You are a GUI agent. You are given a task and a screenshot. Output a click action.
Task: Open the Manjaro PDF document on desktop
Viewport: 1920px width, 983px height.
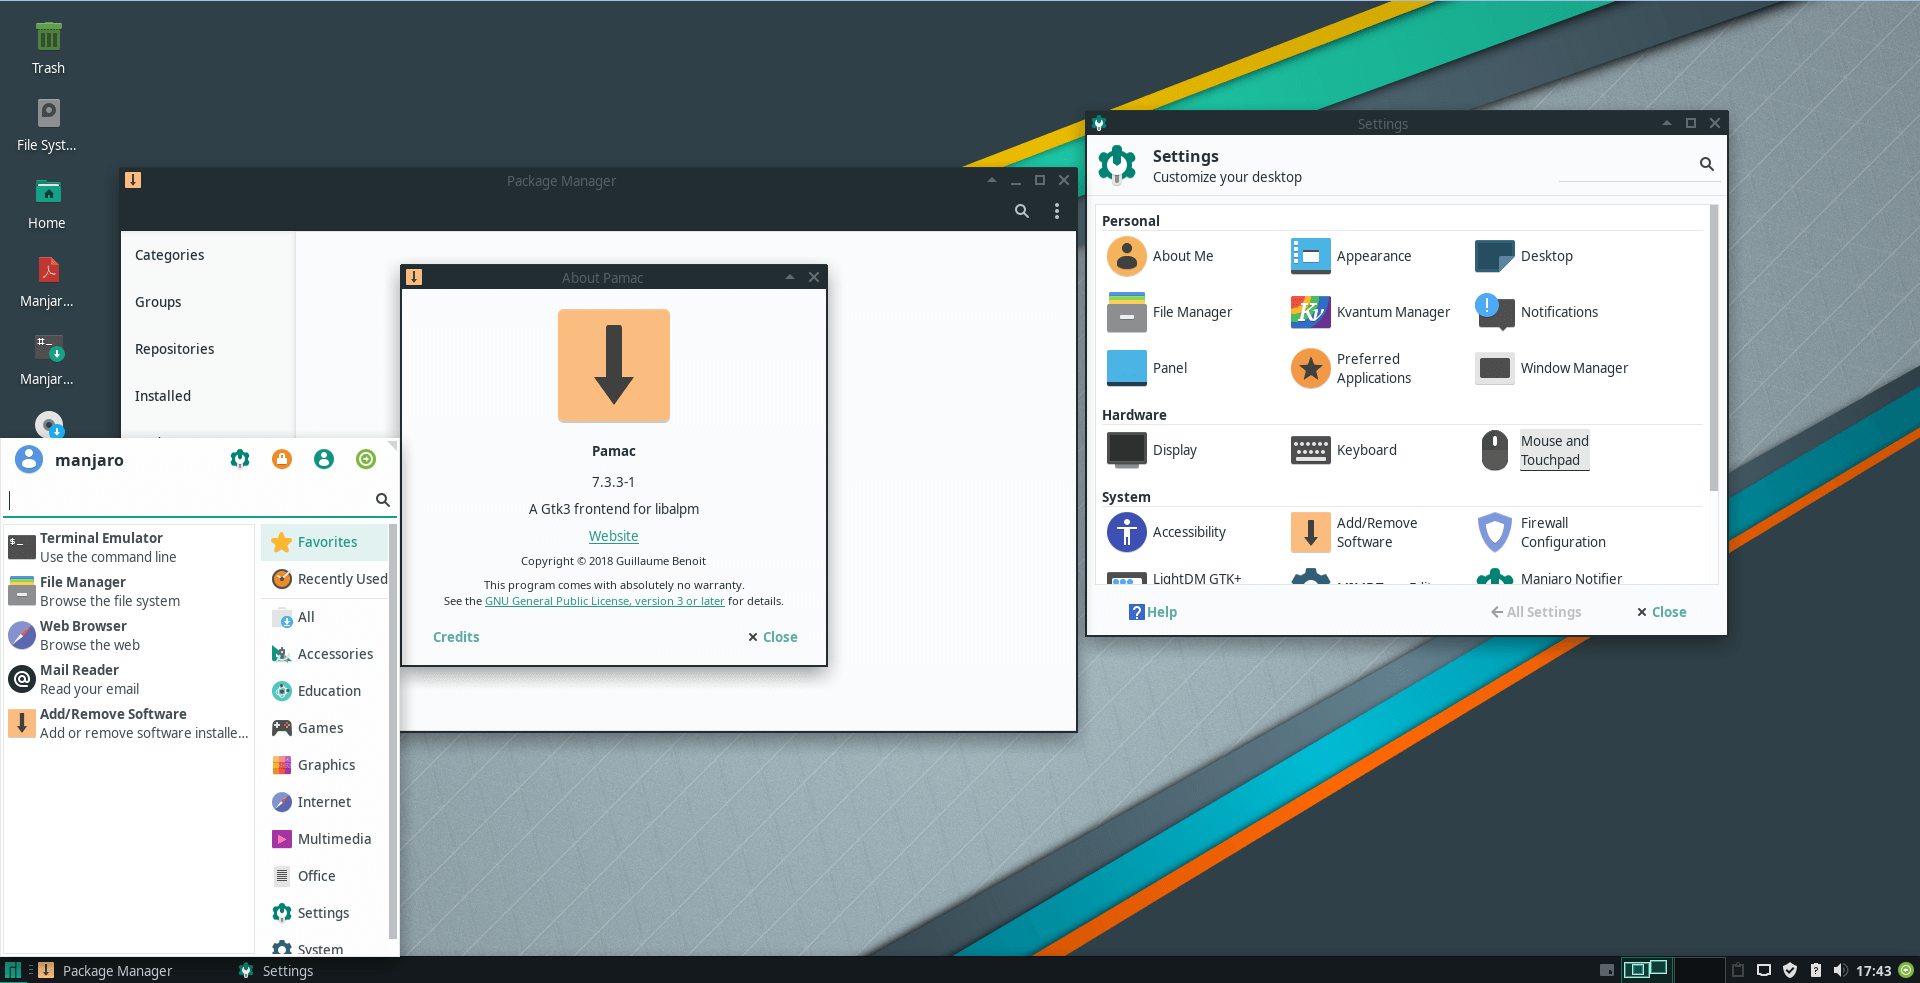point(47,282)
